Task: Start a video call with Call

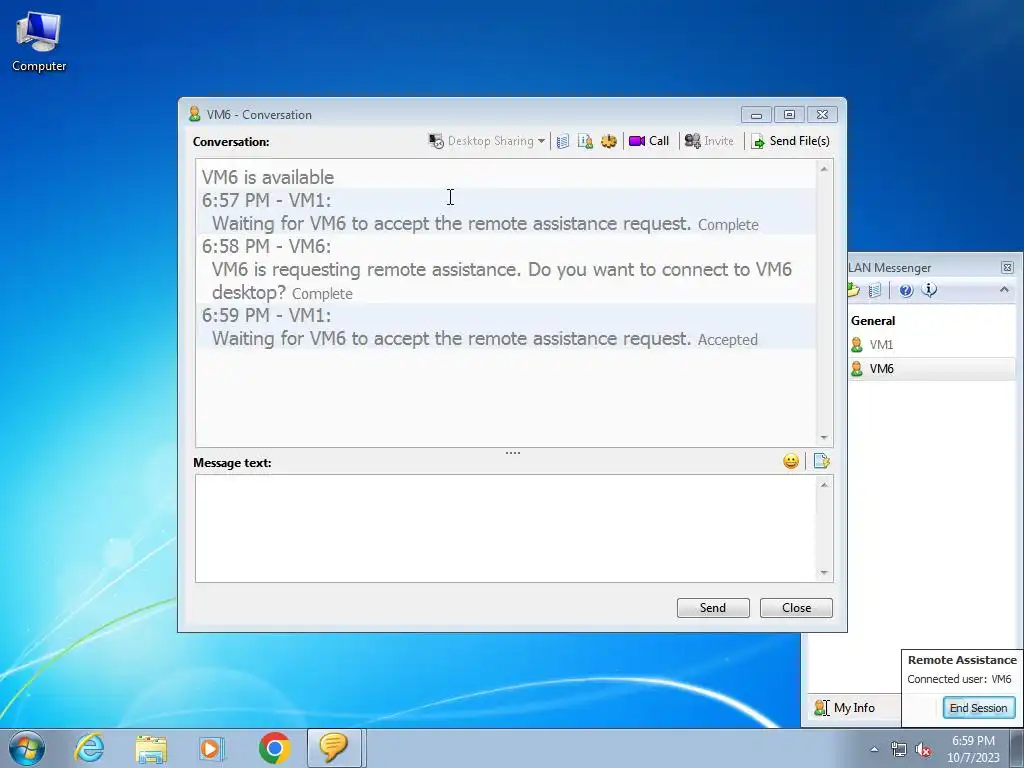Action: click(649, 141)
